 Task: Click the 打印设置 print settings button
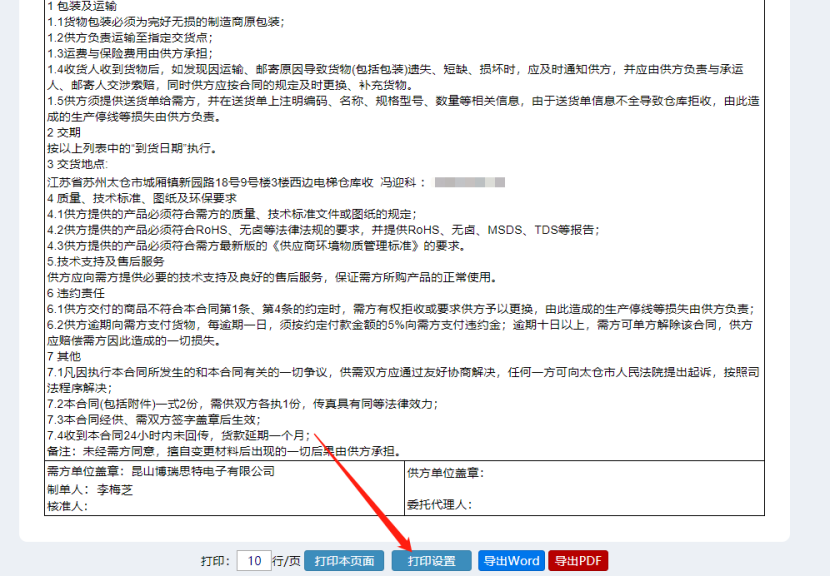pyautogui.click(x=431, y=561)
